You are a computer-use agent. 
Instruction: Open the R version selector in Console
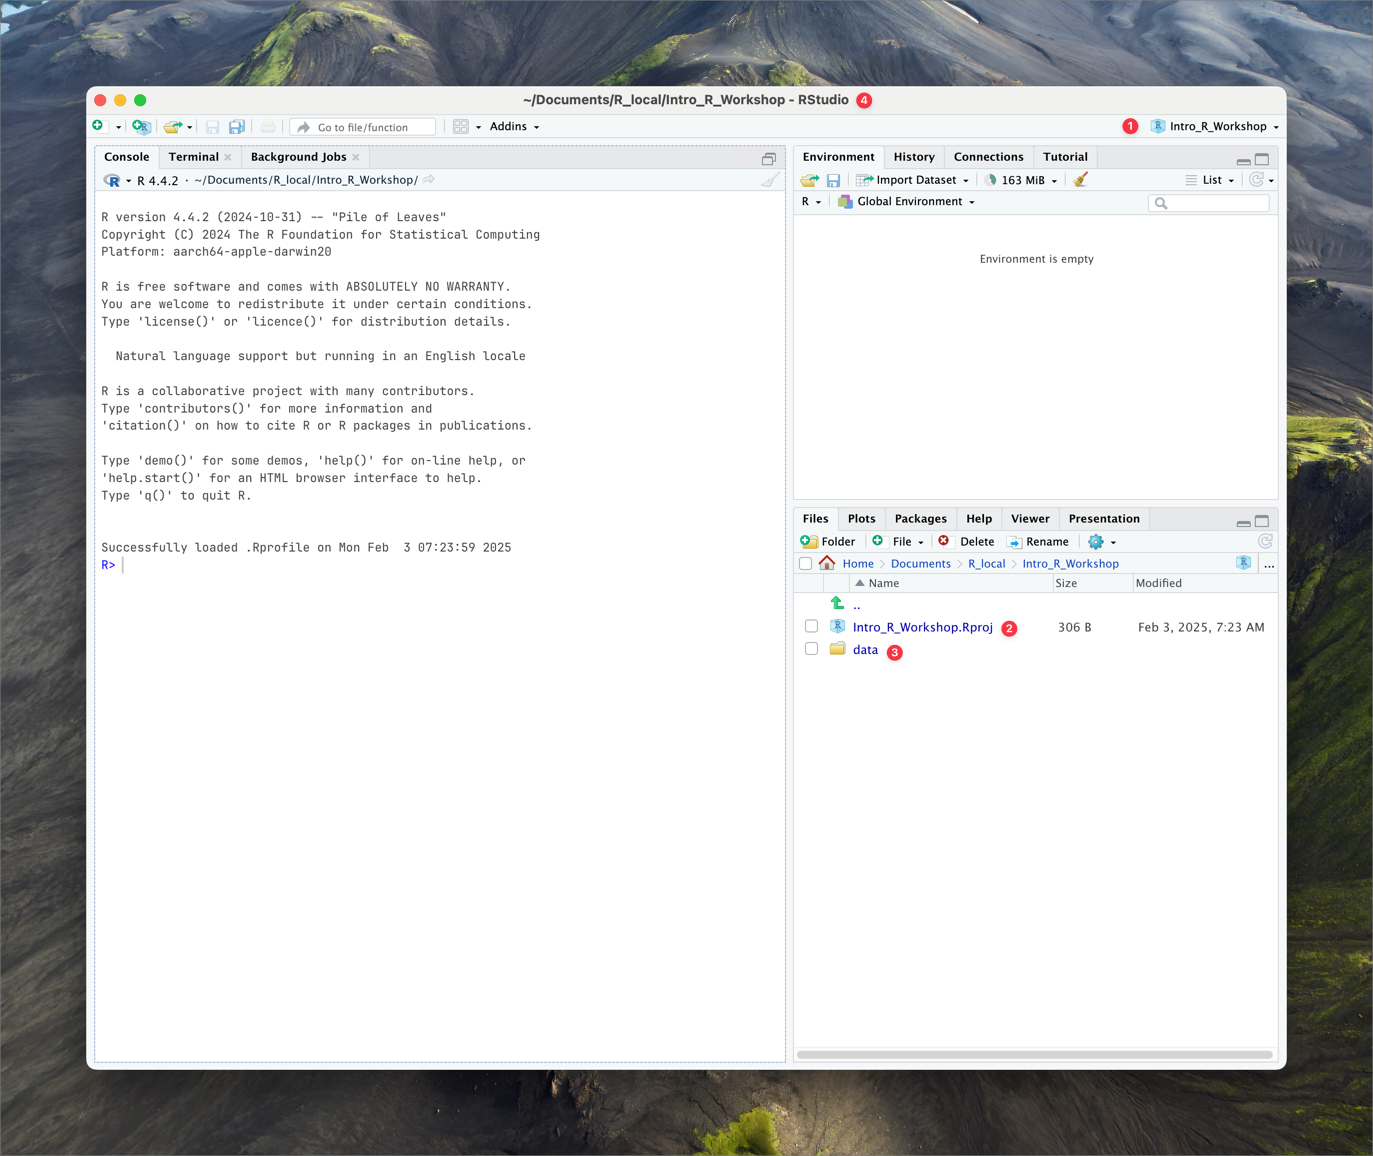click(x=118, y=180)
